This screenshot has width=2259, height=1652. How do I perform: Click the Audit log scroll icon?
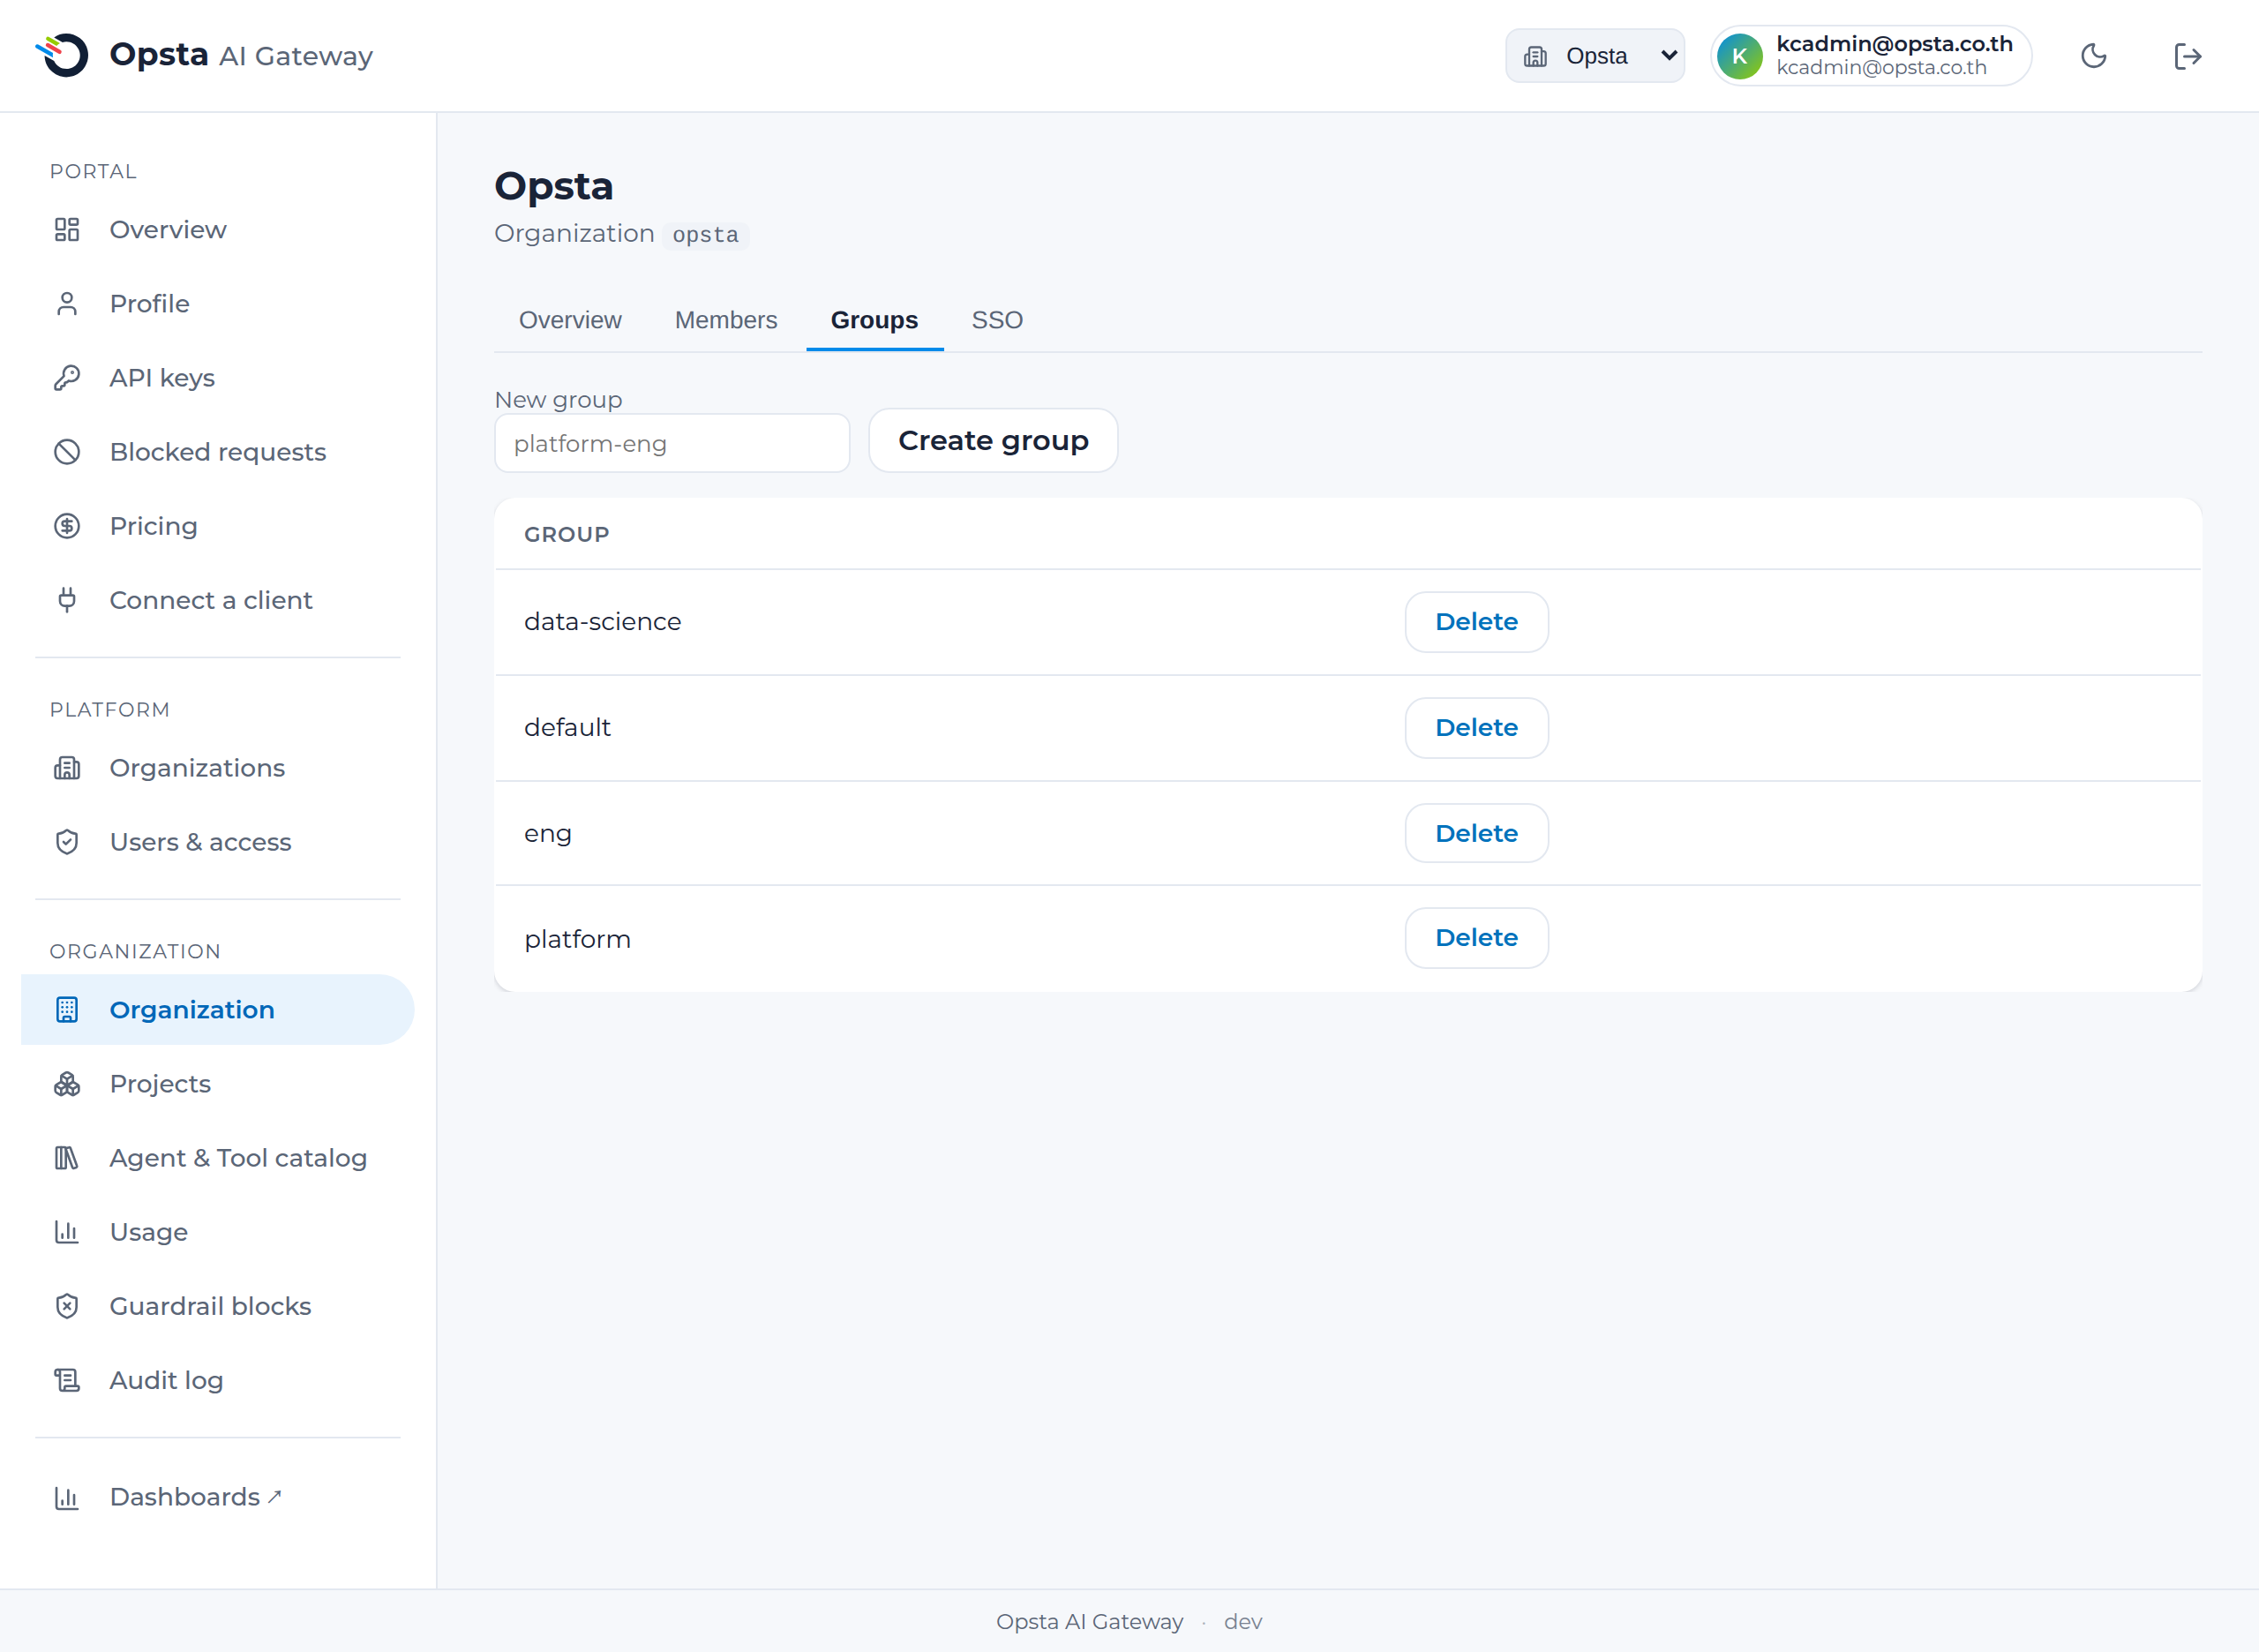click(67, 1380)
